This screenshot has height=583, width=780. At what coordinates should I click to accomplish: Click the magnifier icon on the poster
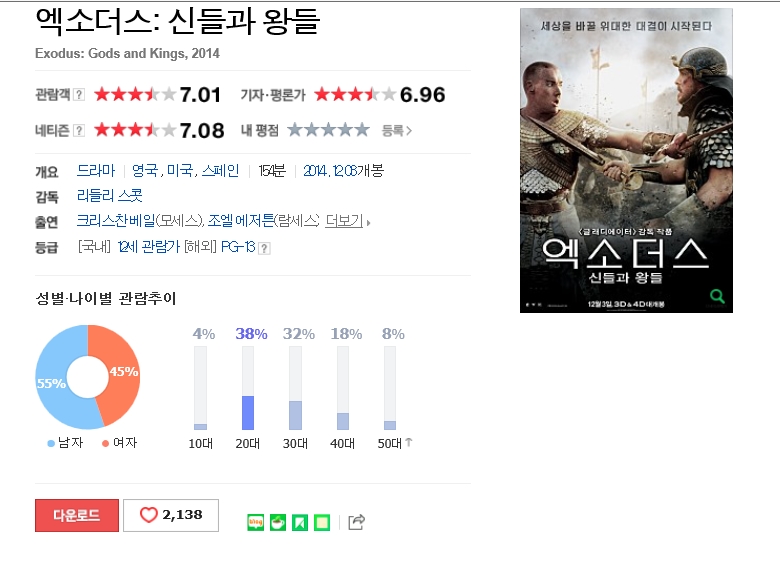(717, 296)
